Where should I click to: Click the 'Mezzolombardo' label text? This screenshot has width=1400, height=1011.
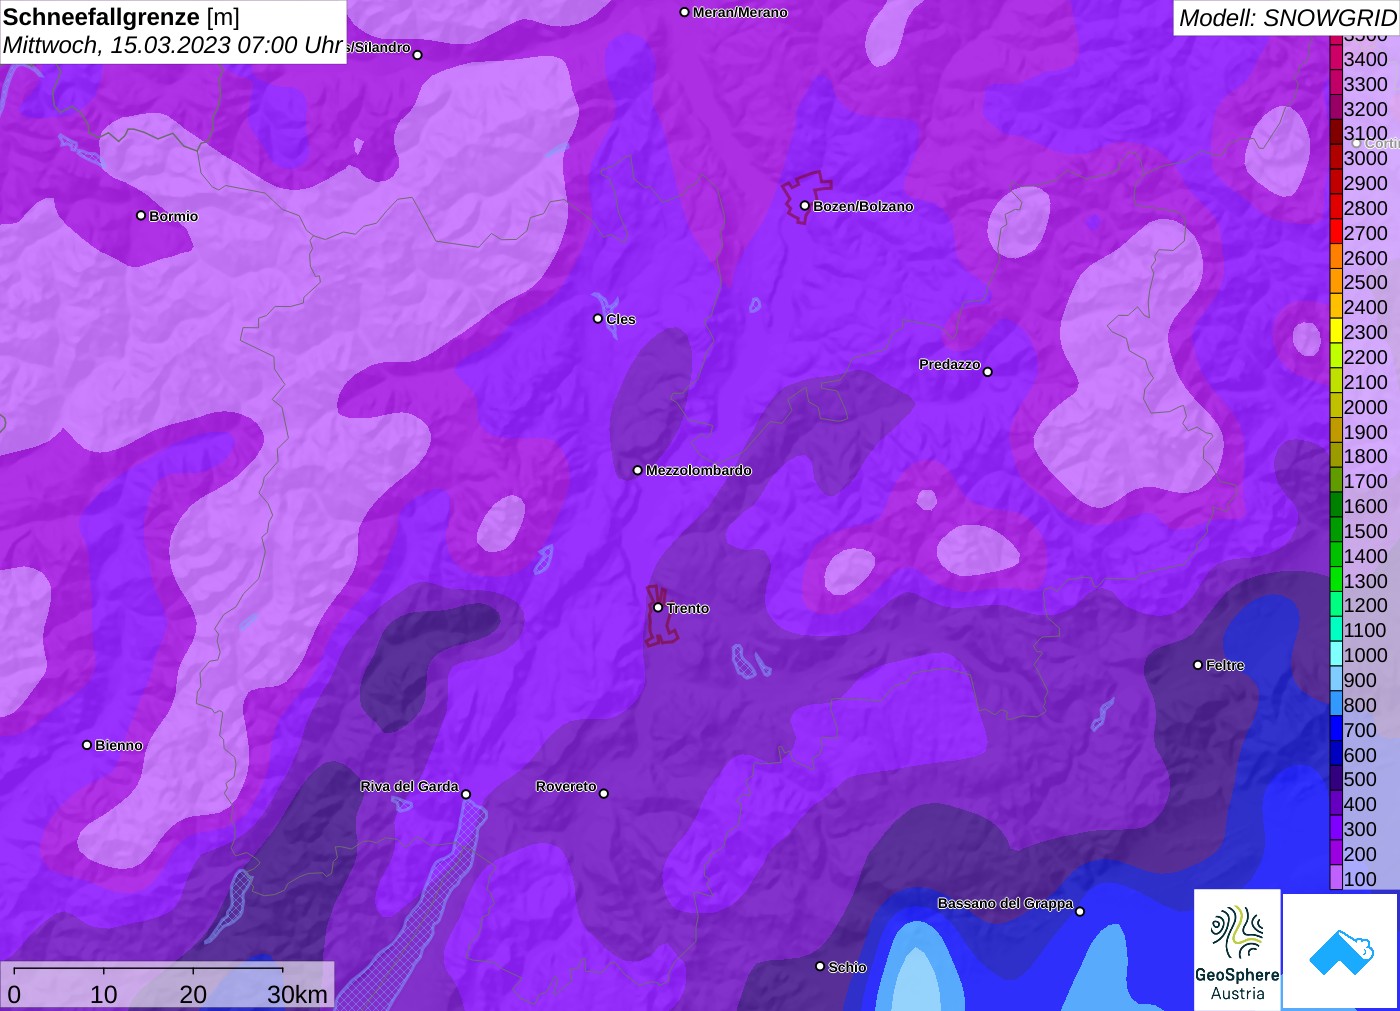699,470
